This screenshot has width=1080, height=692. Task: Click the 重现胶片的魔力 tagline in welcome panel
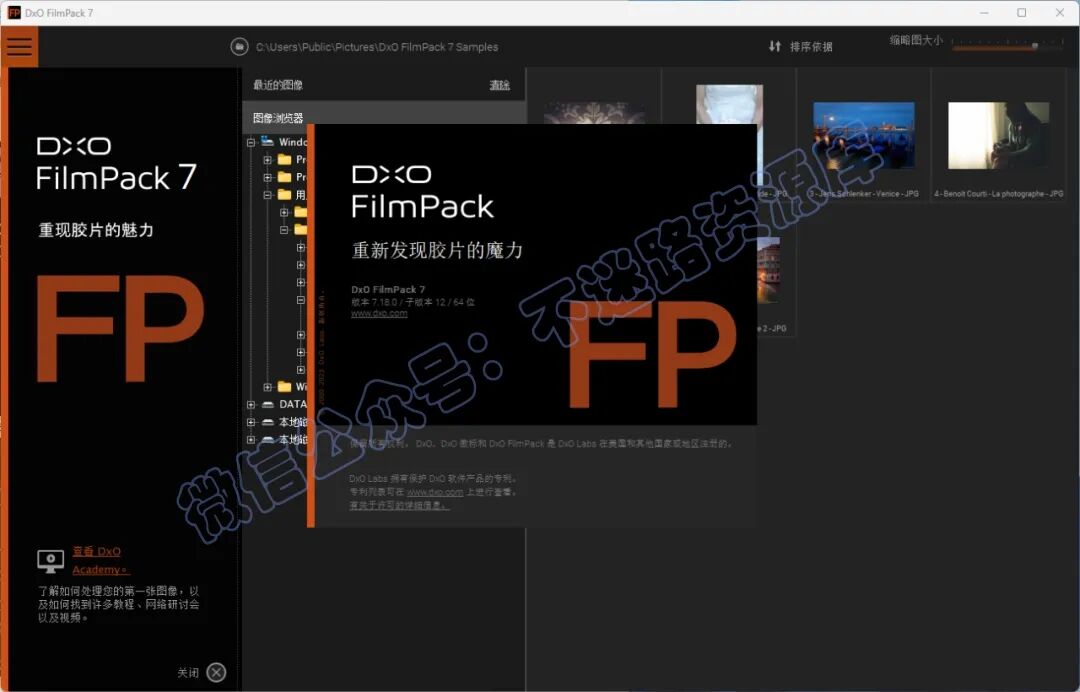point(96,230)
